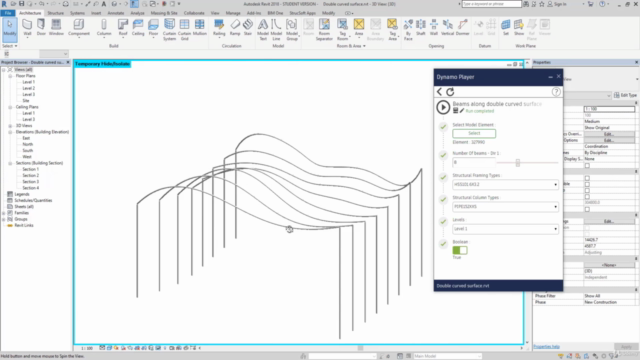640x360 pixels.
Task: Select the Shaft opening tool
Action: click(x=421, y=28)
